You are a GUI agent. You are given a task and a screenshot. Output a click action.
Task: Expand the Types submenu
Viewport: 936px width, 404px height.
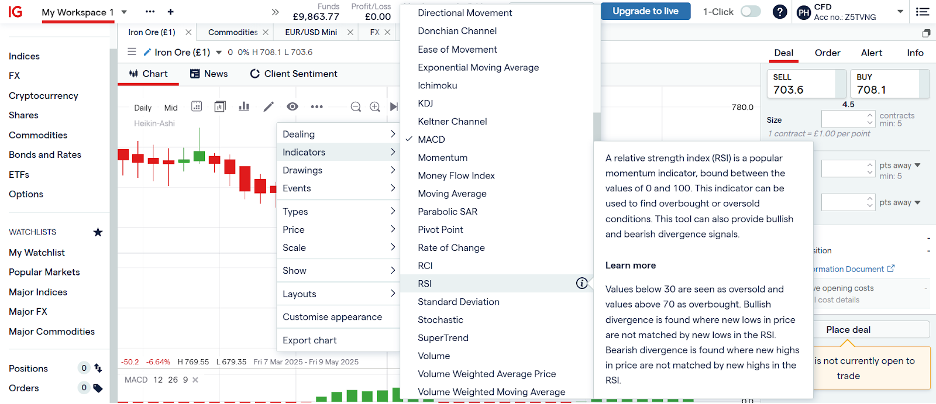338,211
